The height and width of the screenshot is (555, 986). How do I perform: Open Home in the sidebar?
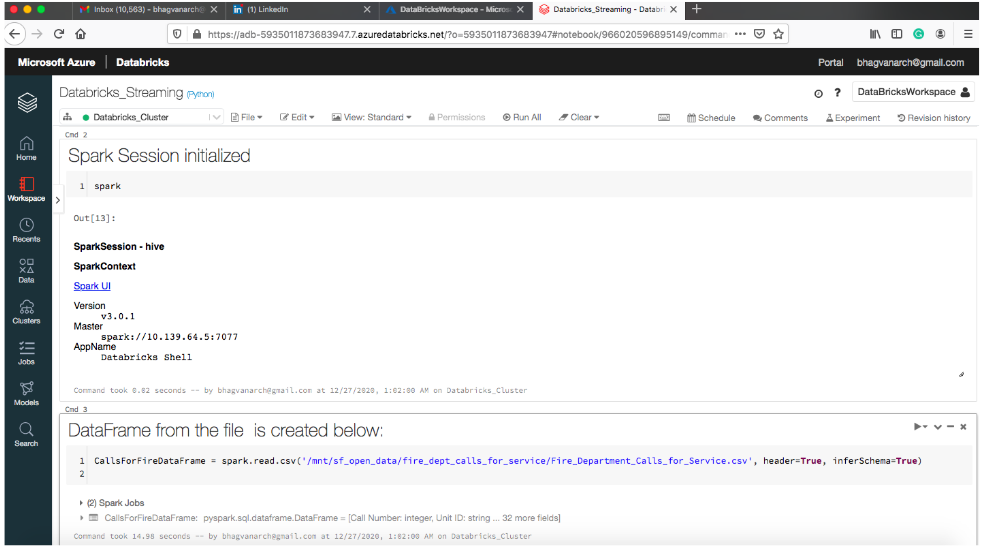(x=26, y=148)
